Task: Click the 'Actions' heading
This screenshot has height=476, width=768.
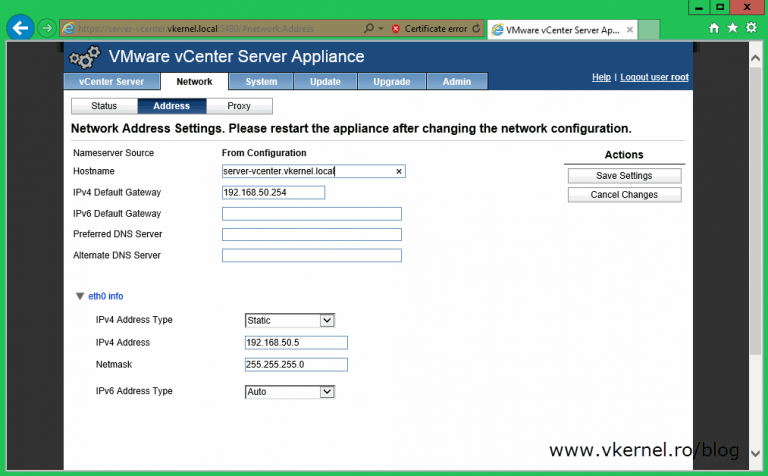Action: coord(624,155)
